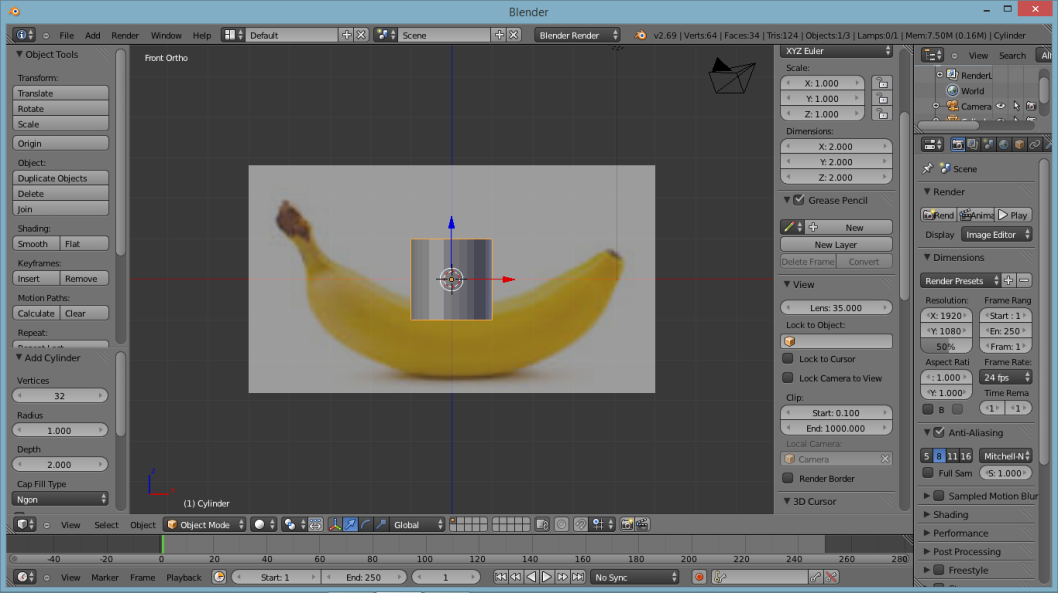Open the Object Mode dropdown
This screenshot has width=1058, height=593.
[x=205, y=524]
